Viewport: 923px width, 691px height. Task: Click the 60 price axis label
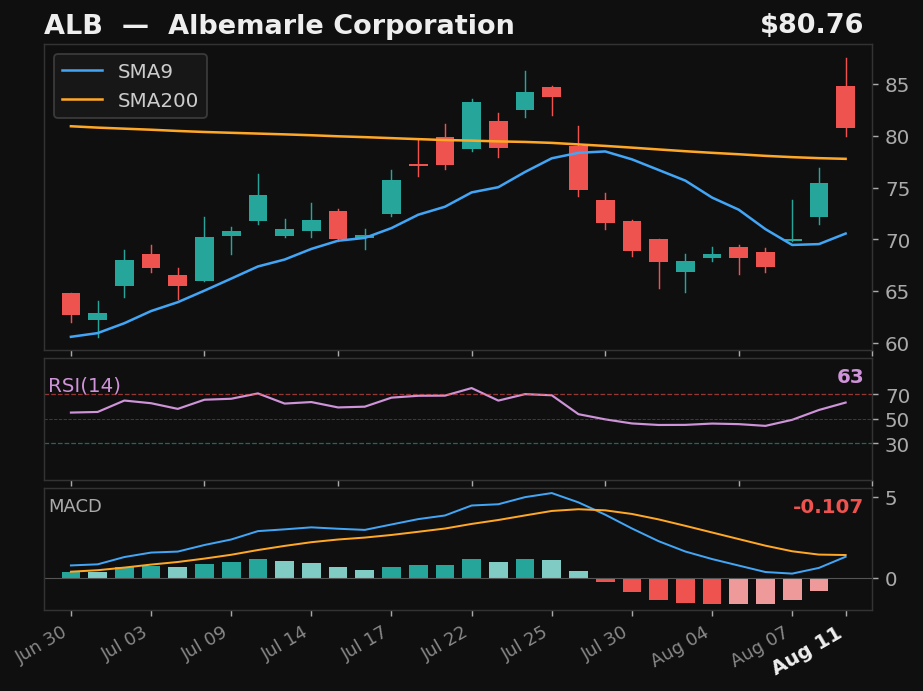(897, 344)
